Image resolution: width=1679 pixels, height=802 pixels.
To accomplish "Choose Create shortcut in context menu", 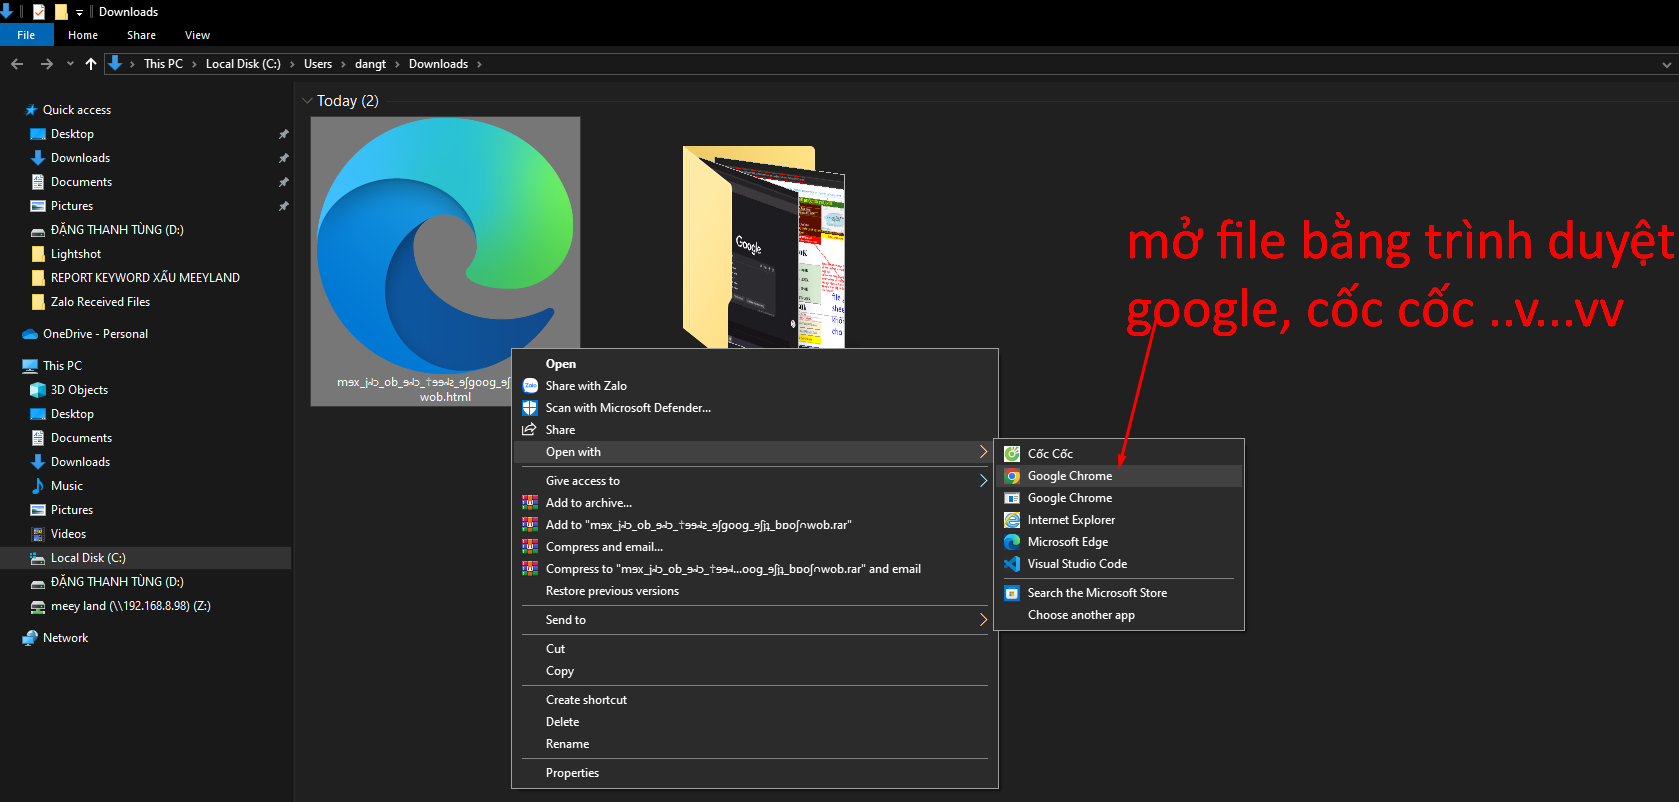I will (x=755, y=700).
